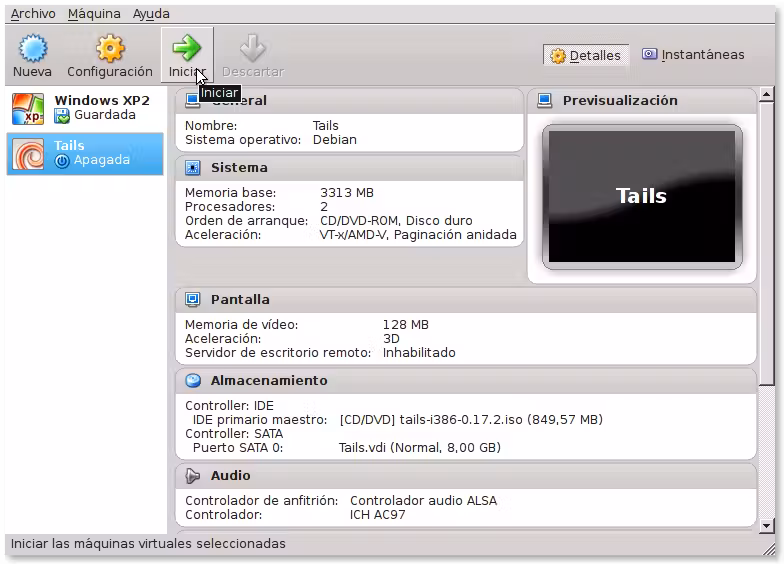Click the scrollbar down arrow
The image size is (784, 564).
click(x=766, y=526)
